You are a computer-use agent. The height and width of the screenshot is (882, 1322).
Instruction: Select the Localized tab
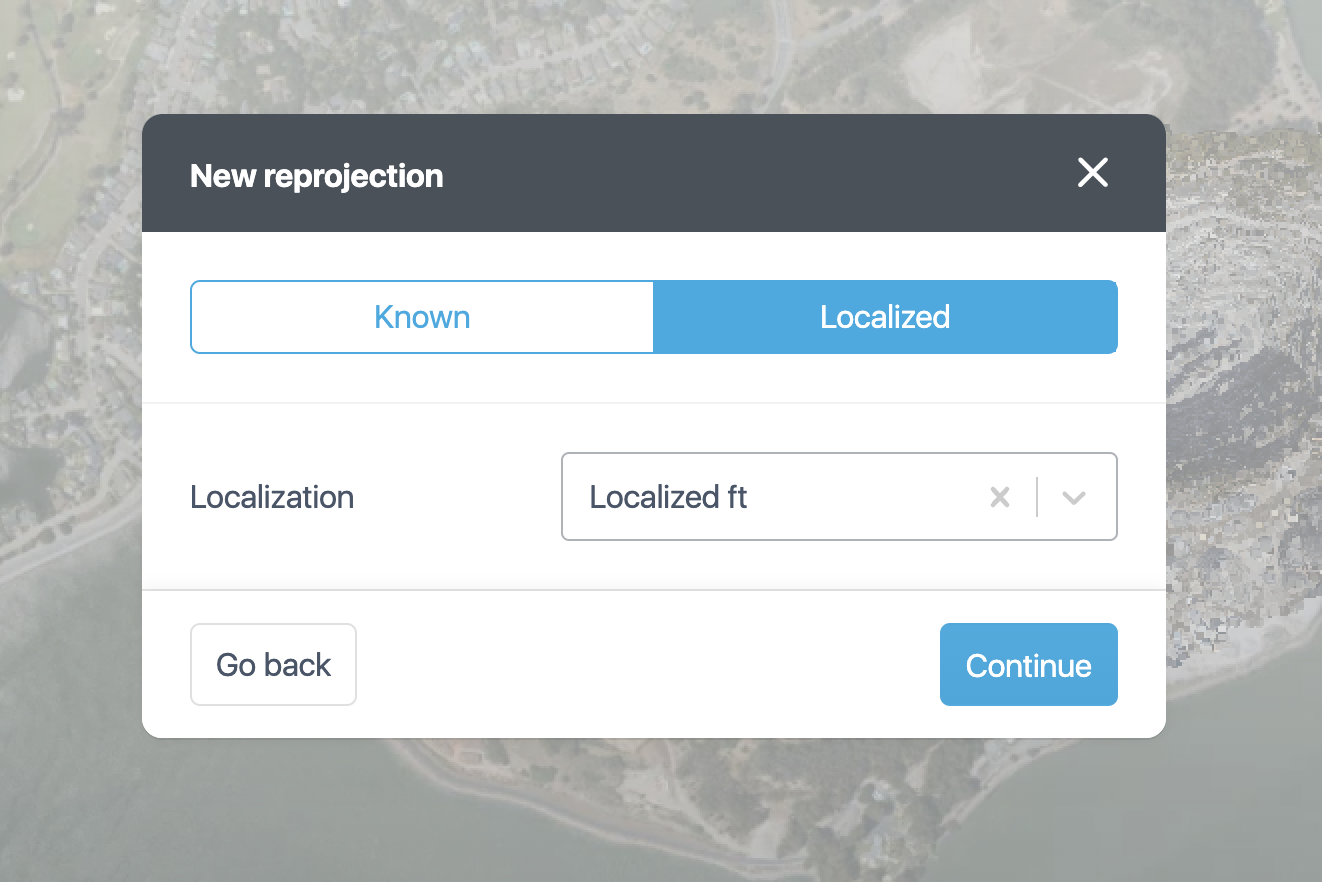tap(885, 317)
